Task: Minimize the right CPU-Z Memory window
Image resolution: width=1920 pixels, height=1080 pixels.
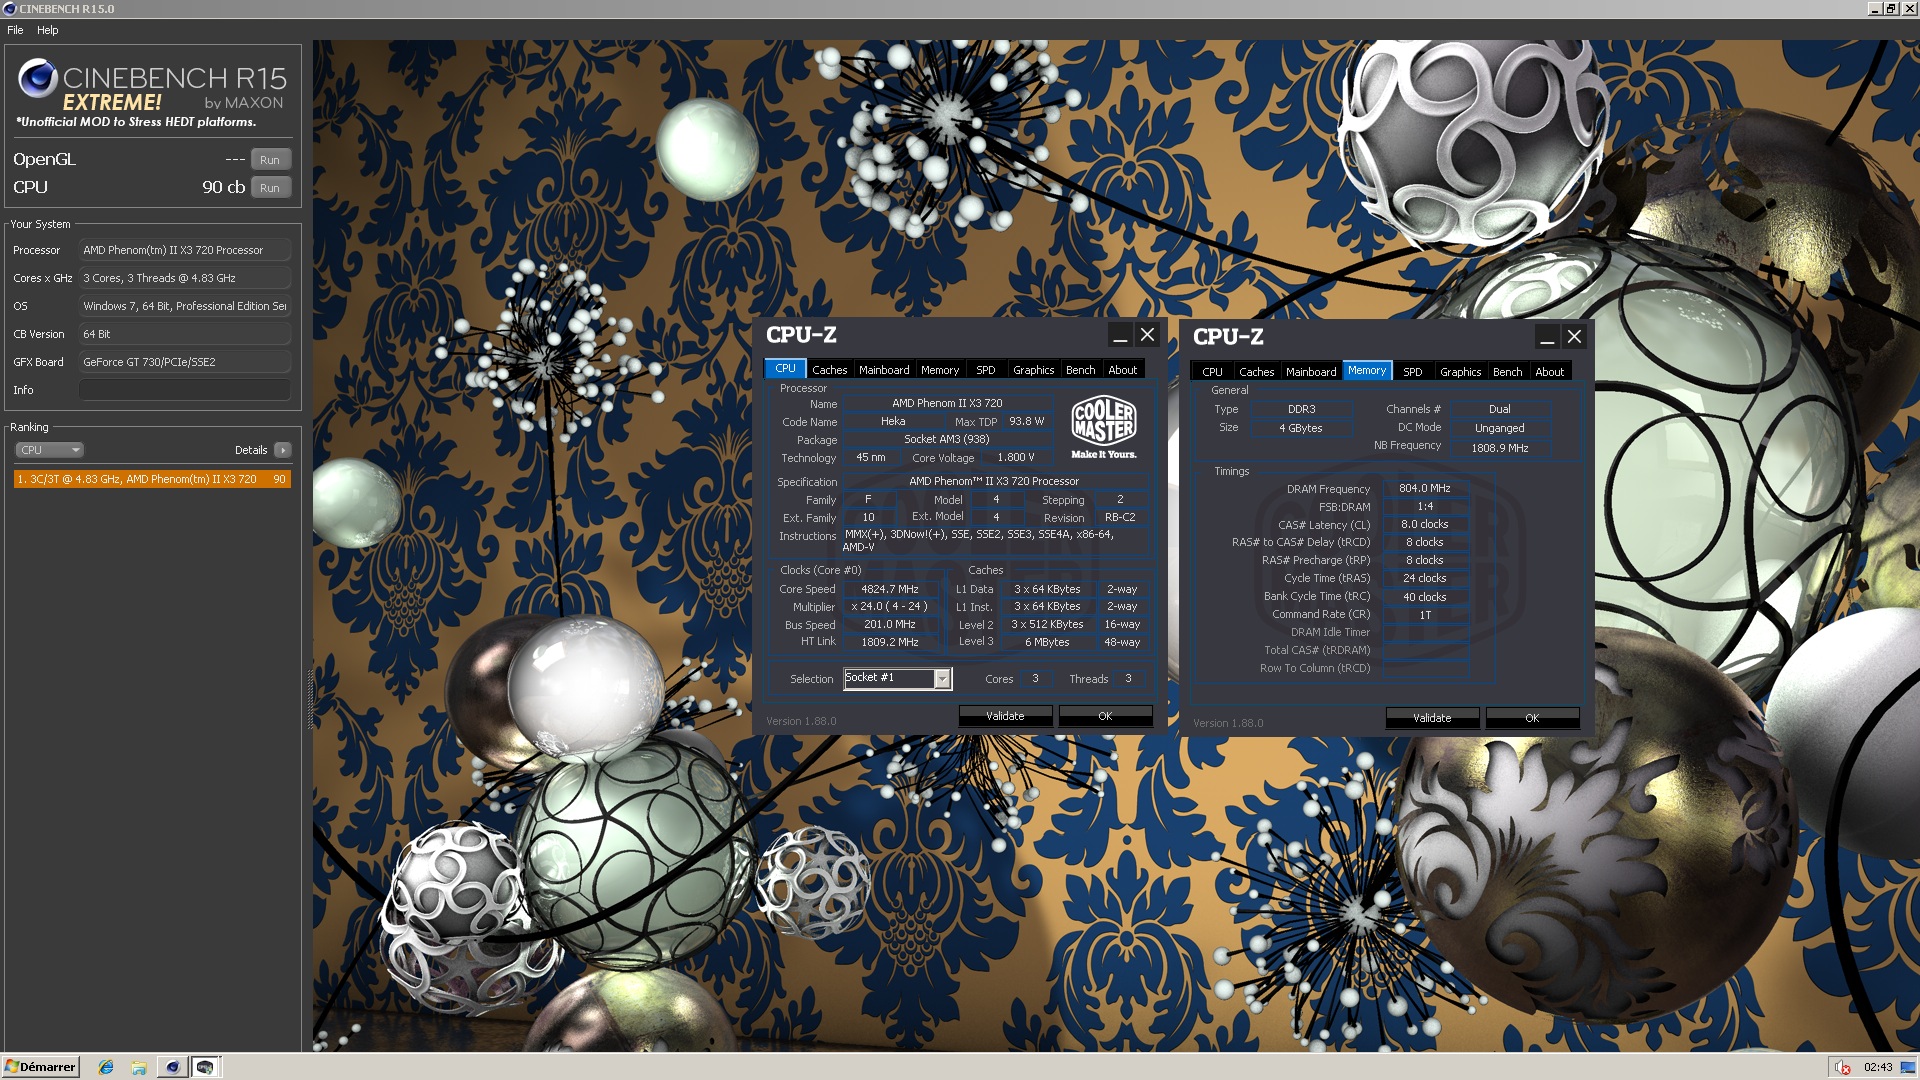Action: [x=1547, y=338]
